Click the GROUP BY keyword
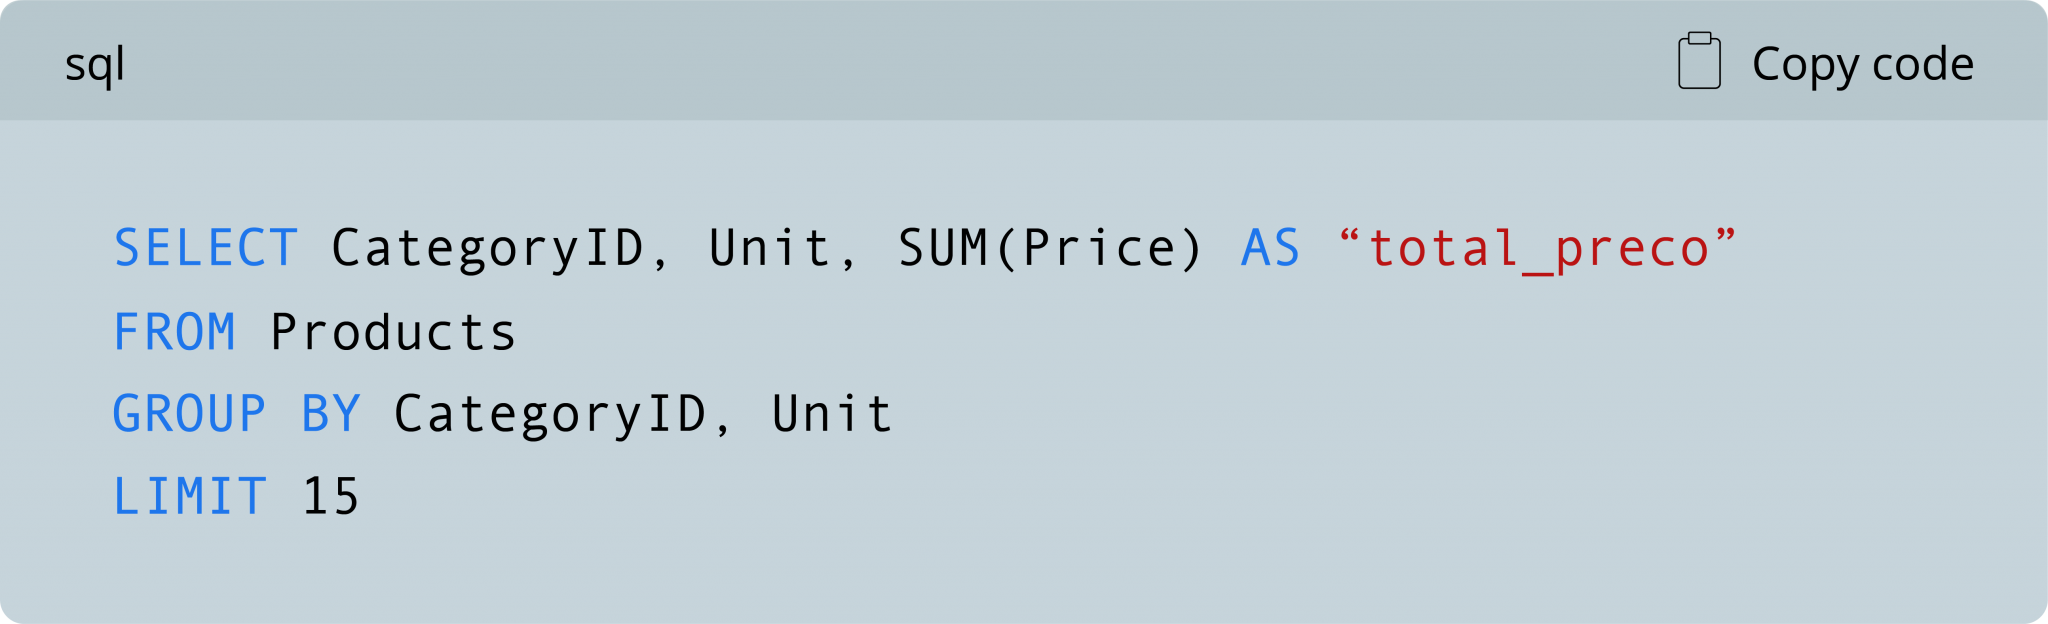Screen dimensions: 2048x624 [x=237, y=411]
